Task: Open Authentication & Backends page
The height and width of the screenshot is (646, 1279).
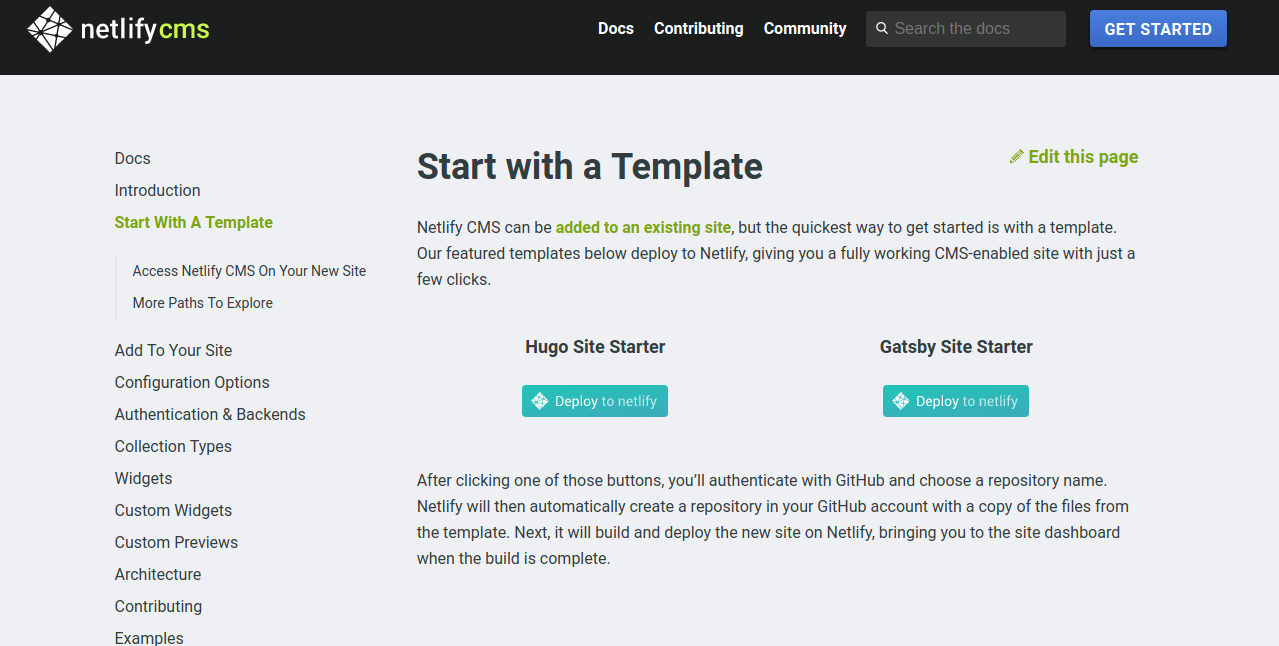Action: coord(210,415)
